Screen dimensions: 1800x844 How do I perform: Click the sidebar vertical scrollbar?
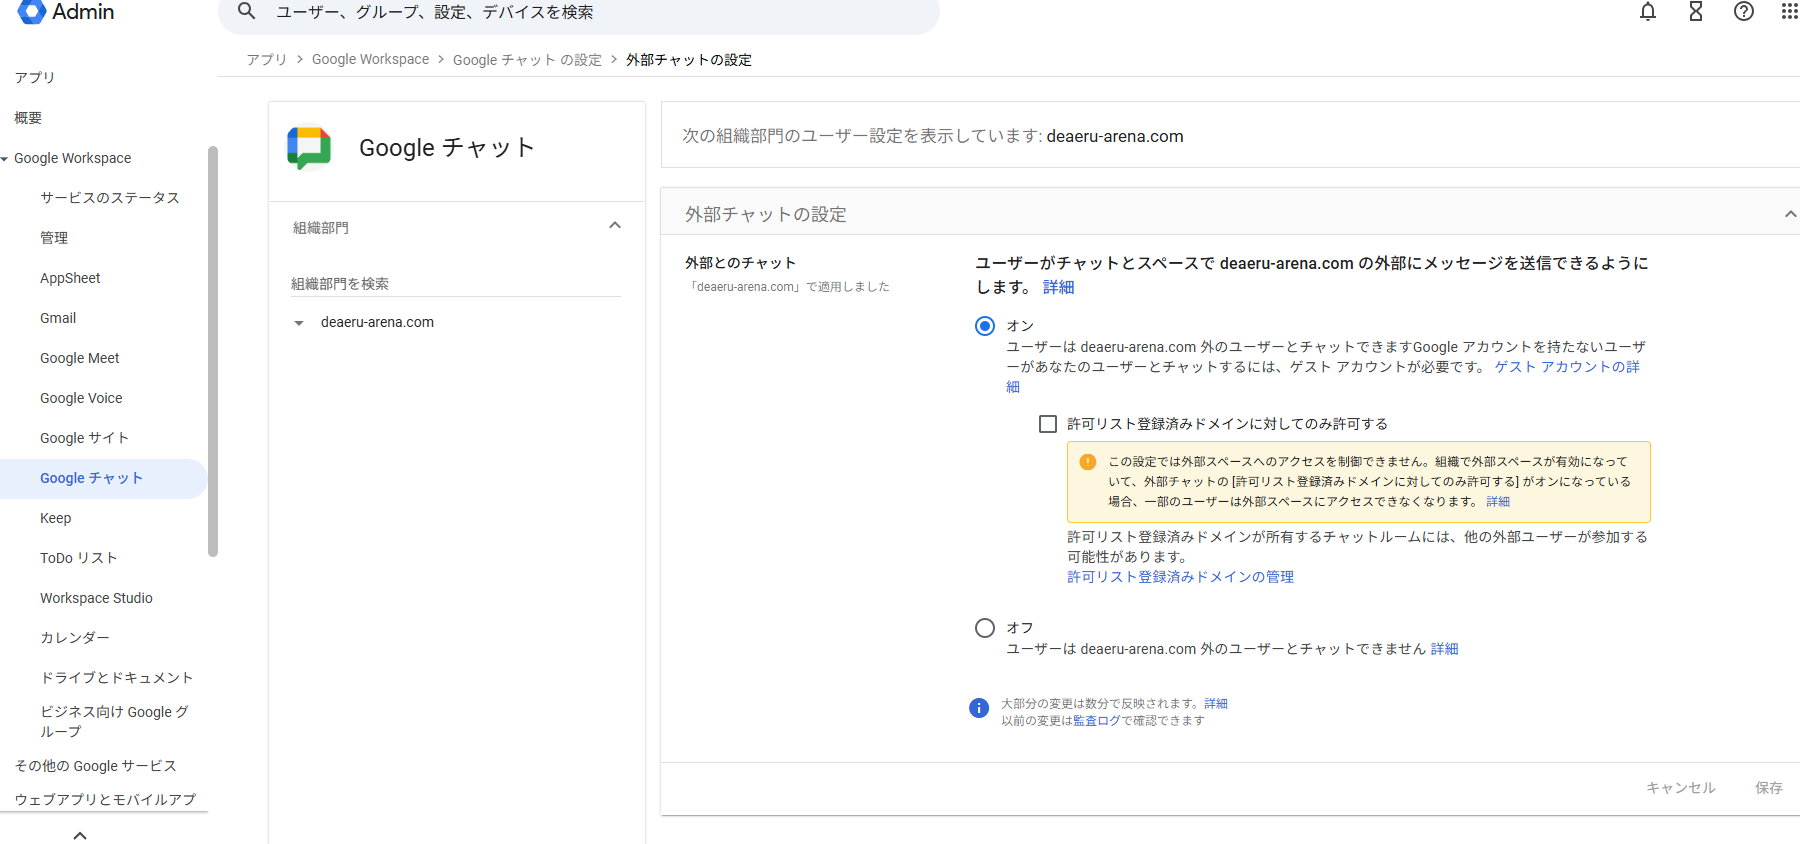click(x=212, y=351)
